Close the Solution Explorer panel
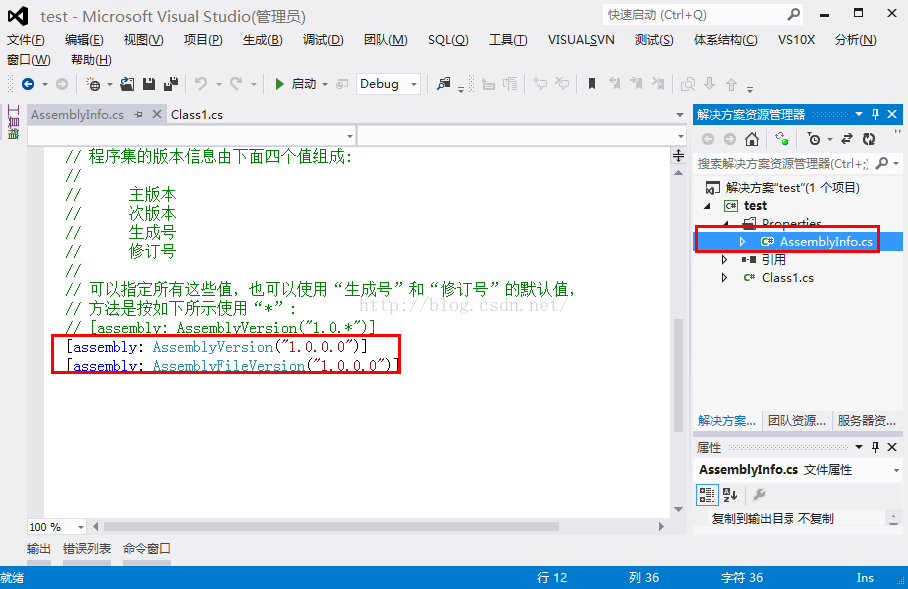 892,114
